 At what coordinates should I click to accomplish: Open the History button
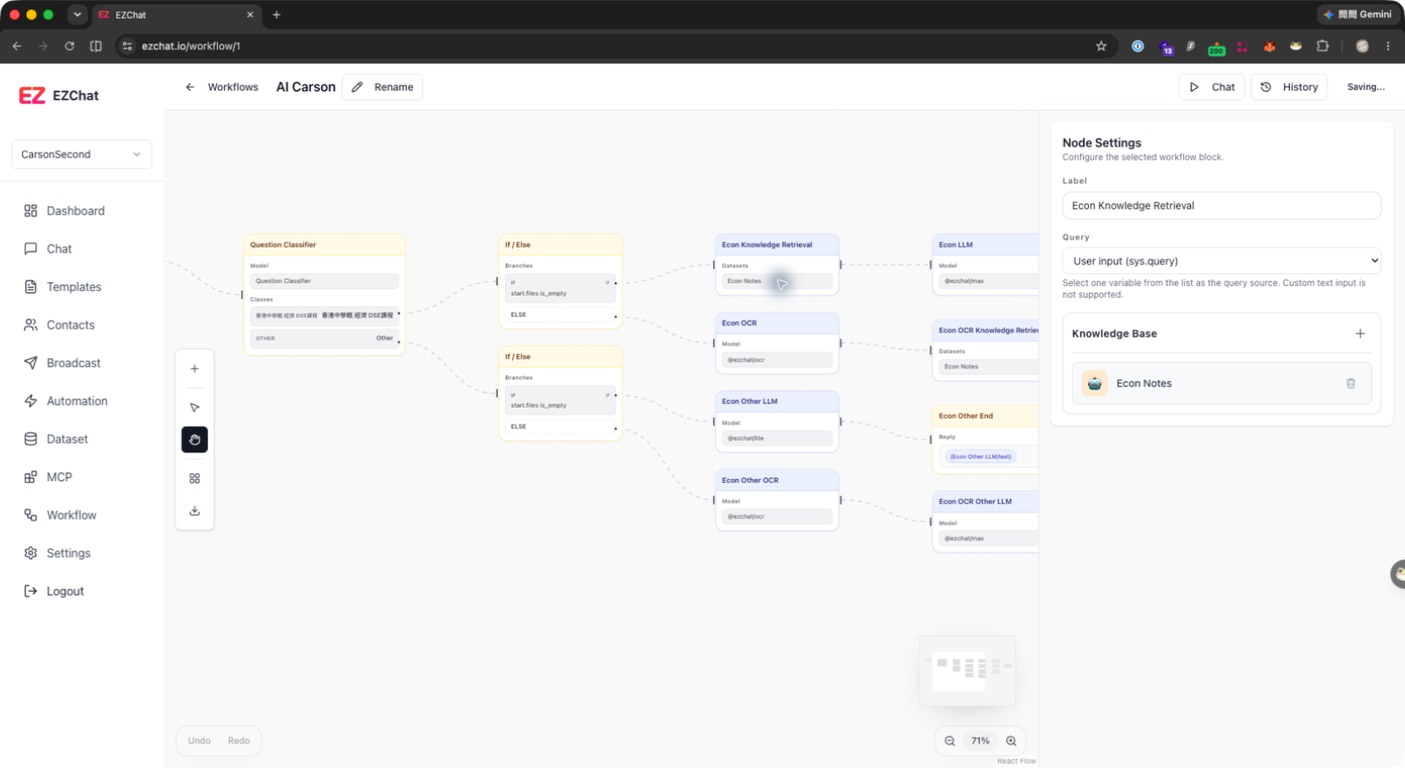tap(1289, 87)
